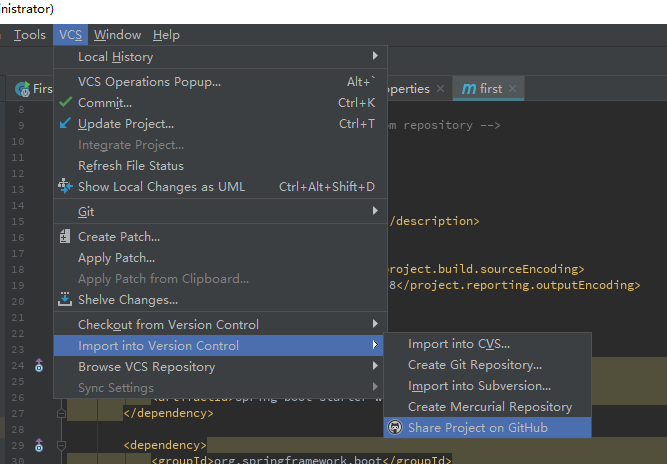
Task: Select Update Project menu entry
Action: pyautogui.click(x=220, y=124)
